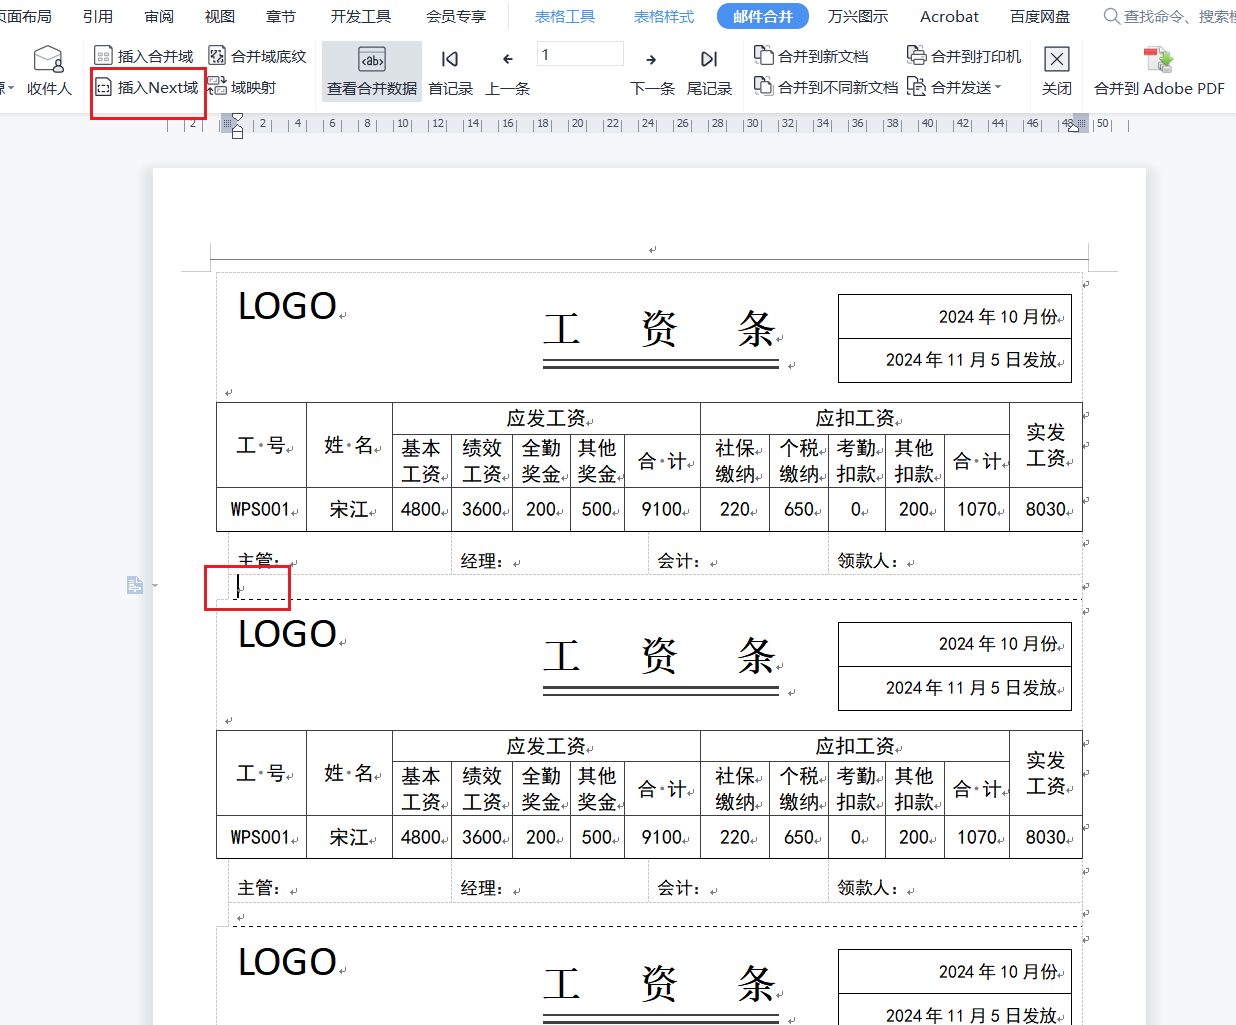
Task: Close the mail merge ribbon
Action: (1056, 72)
